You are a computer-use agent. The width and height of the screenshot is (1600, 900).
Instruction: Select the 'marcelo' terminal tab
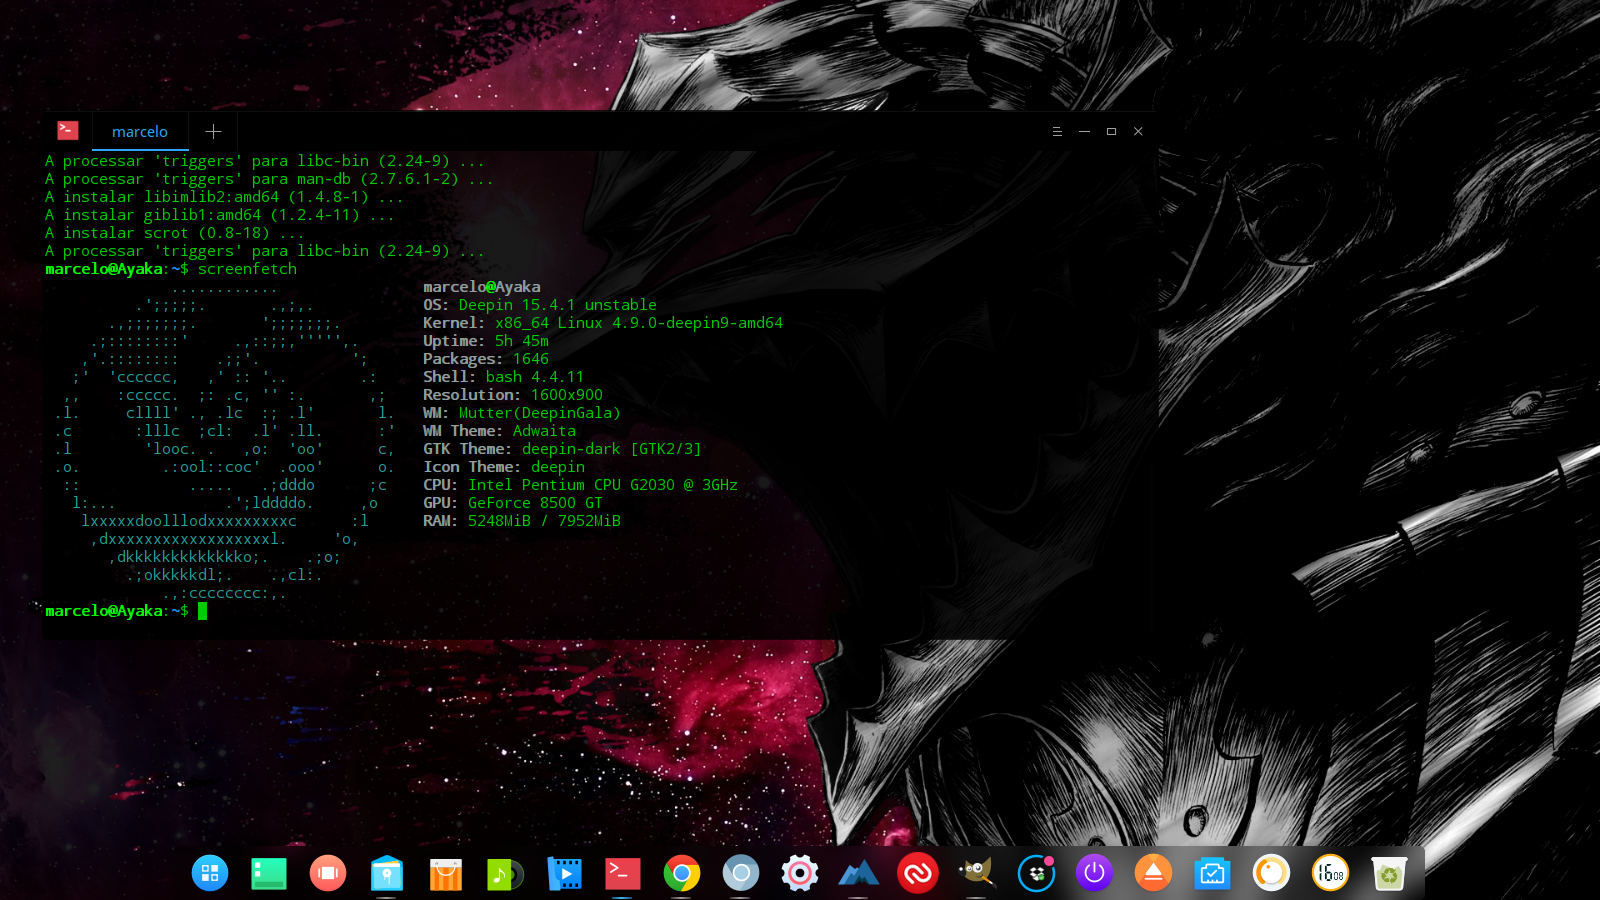140,131
